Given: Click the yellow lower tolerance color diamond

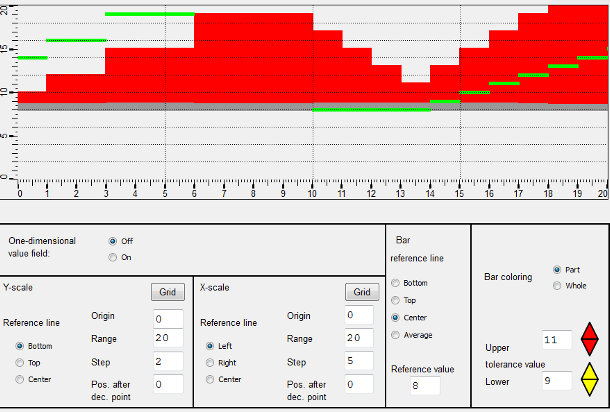Looking at the screenshot, I should 589,380.
